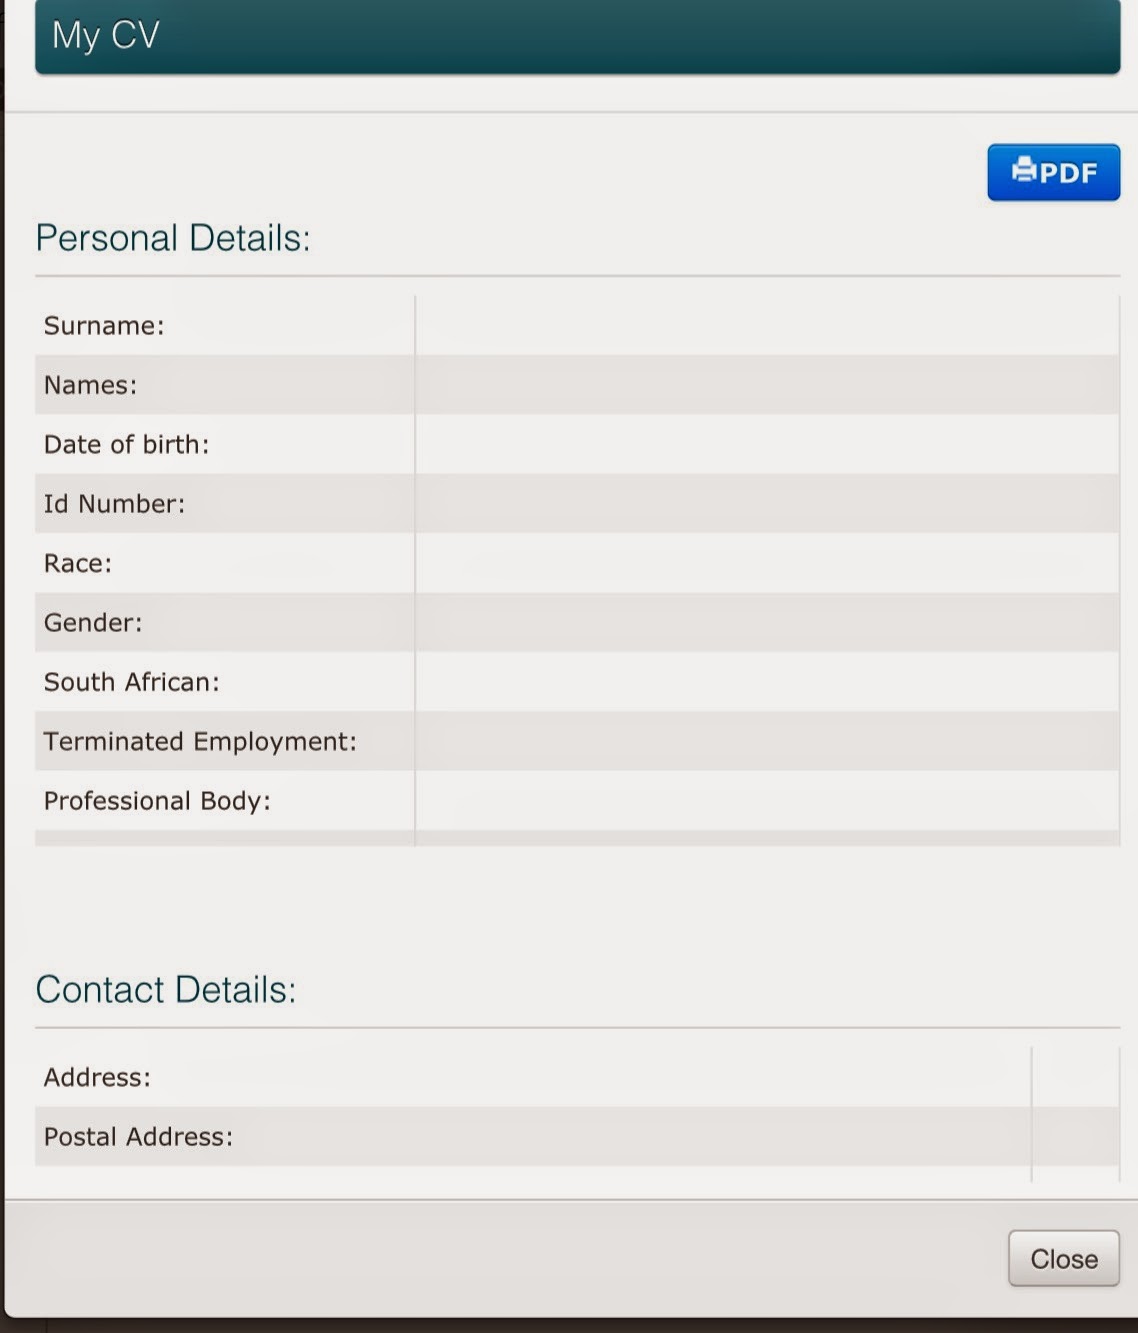
Task: Click the Id Number row label
Action: point(114,503)
